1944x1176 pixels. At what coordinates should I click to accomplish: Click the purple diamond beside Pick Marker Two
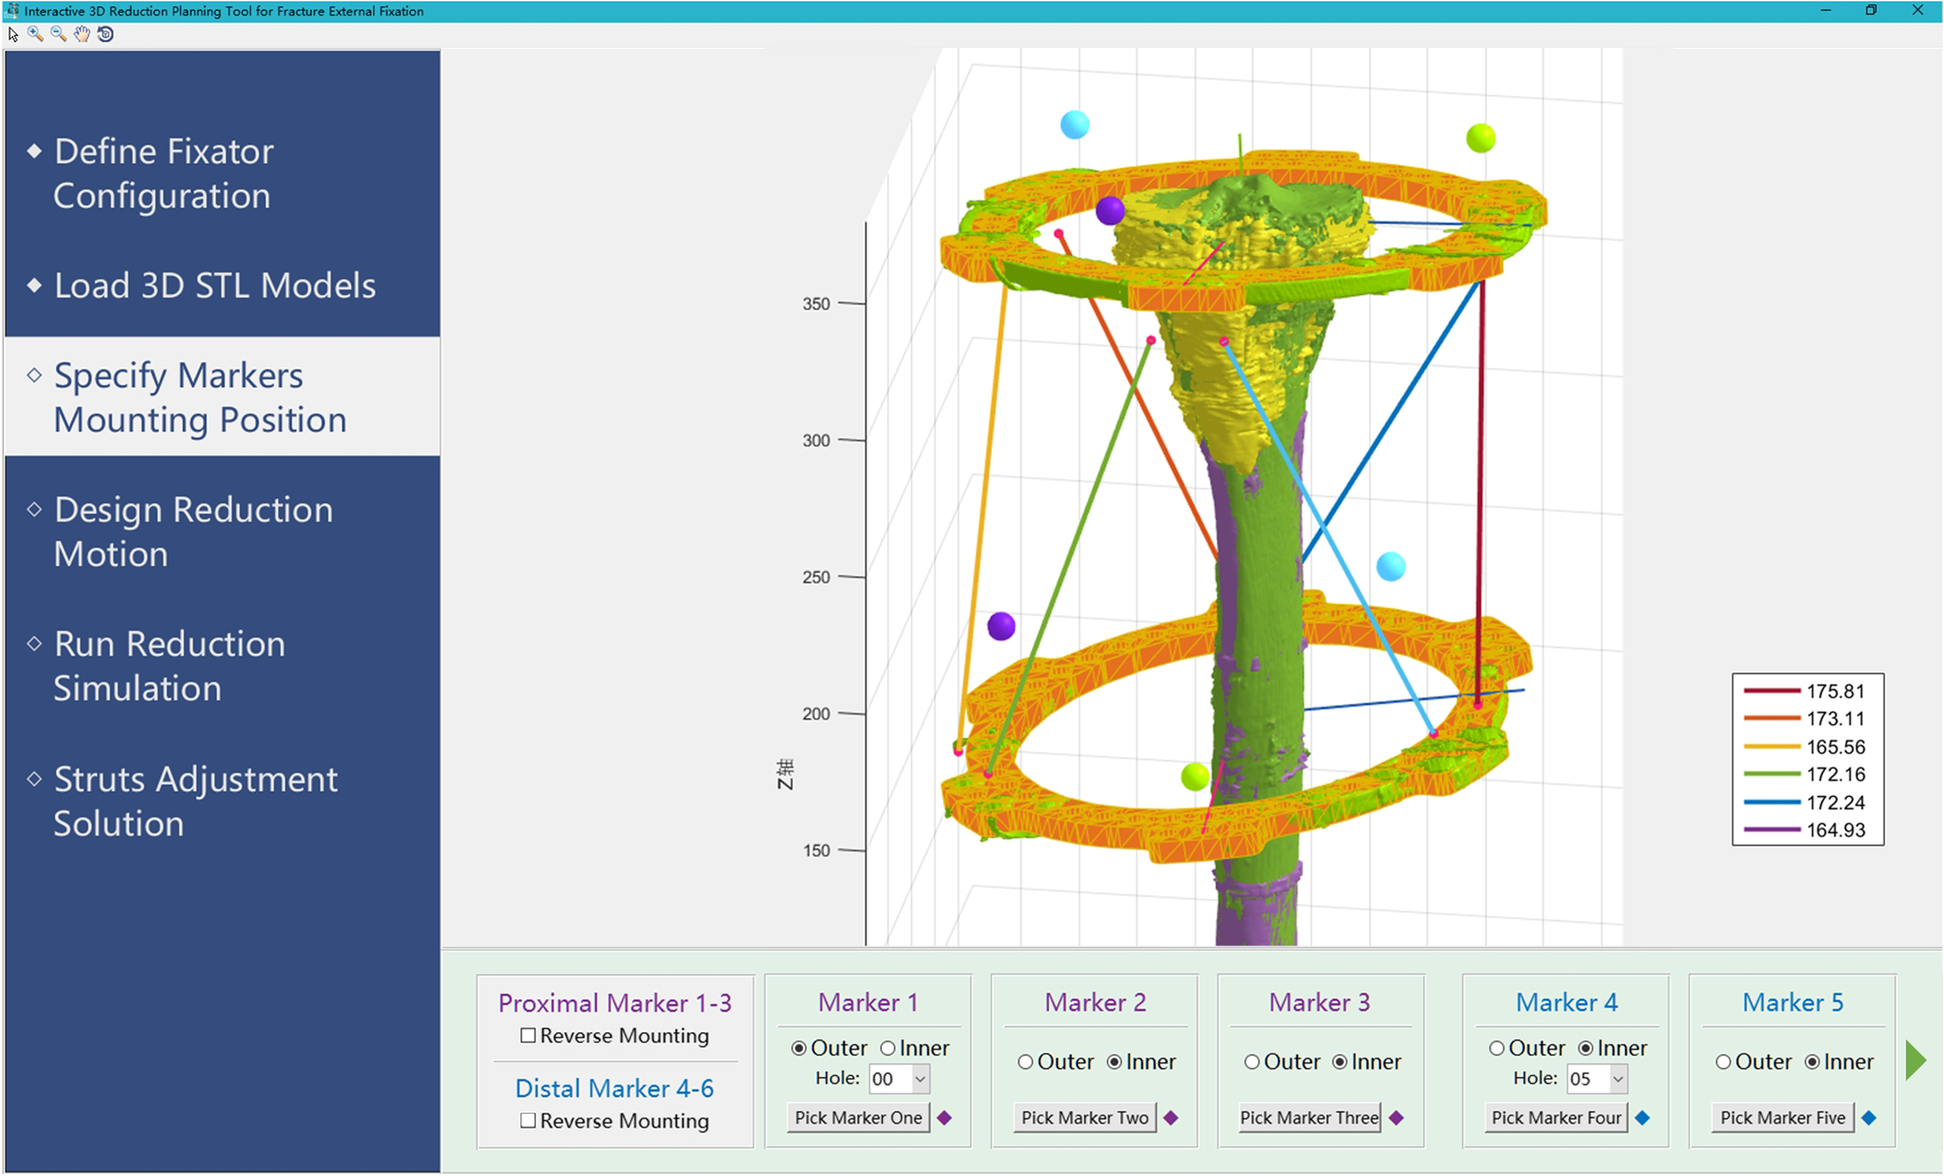(1171, 1117)
